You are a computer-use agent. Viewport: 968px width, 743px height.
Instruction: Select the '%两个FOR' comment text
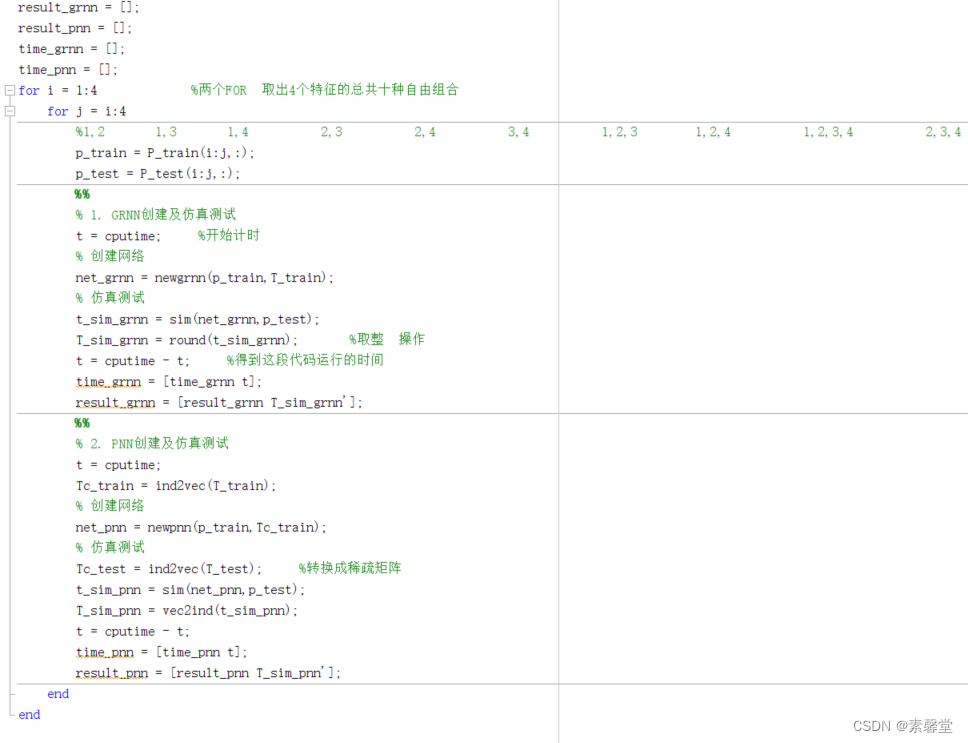[x=218, y=89]
